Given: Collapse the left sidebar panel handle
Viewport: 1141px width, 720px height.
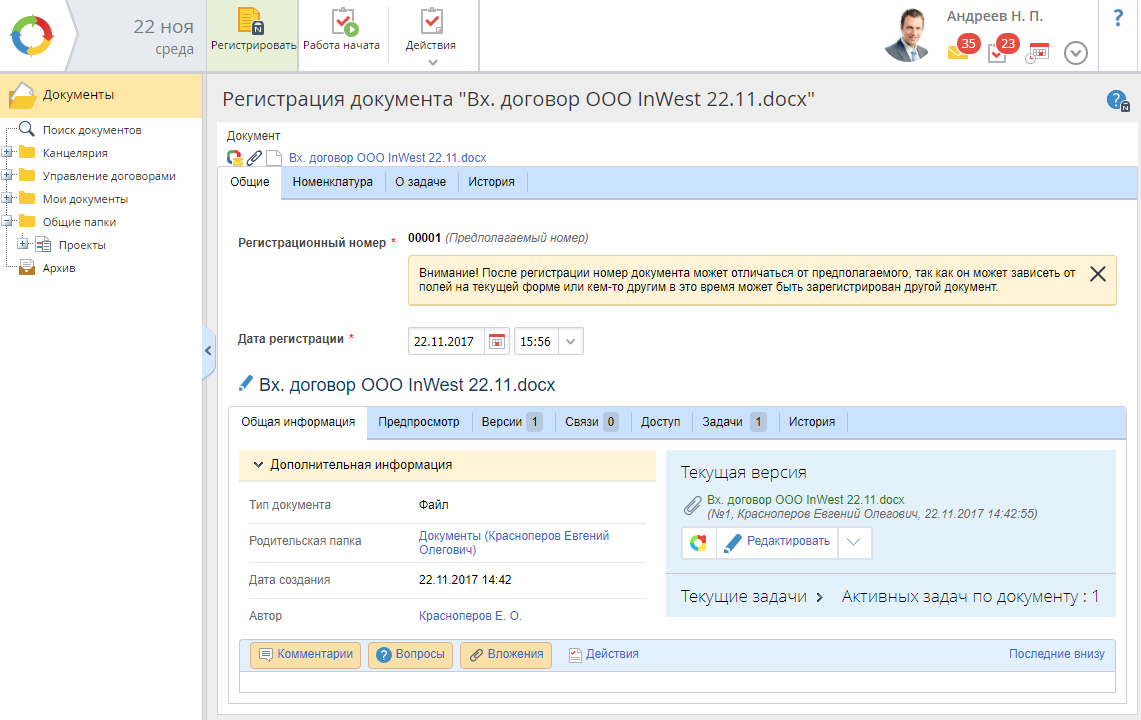Looking at the screenshot, I should pyautogui.click(x=208, y=351).
